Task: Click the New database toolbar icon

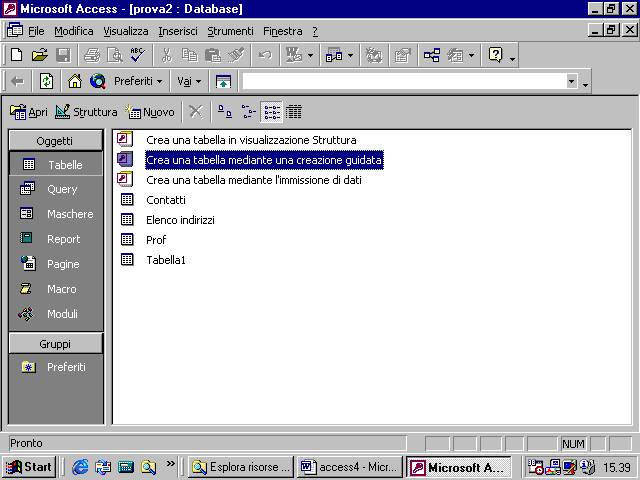Action: coord(16,55)
